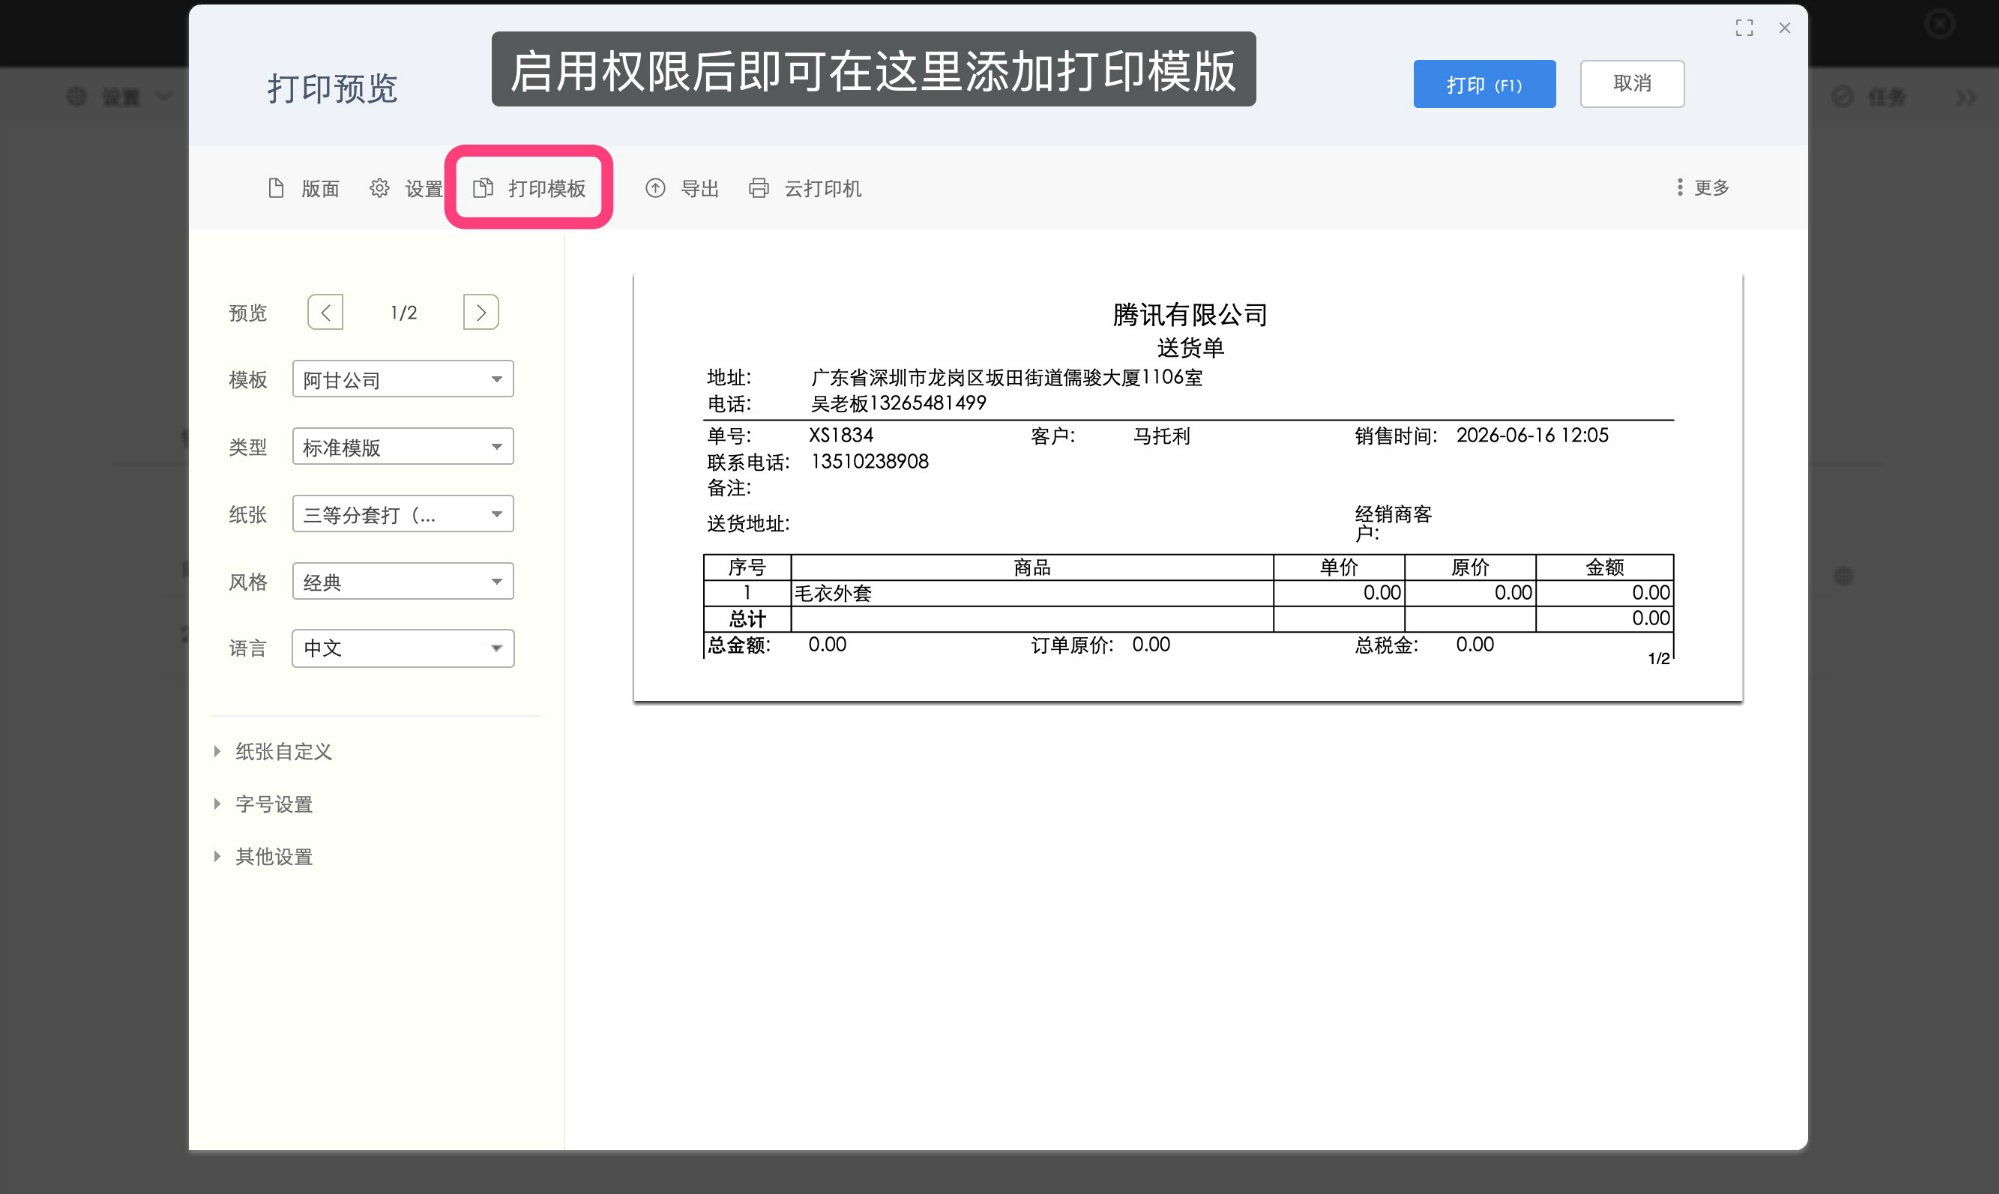Expand the 纸张自定义 section
Screen dimensions: 1999x1194
(273, 751)
